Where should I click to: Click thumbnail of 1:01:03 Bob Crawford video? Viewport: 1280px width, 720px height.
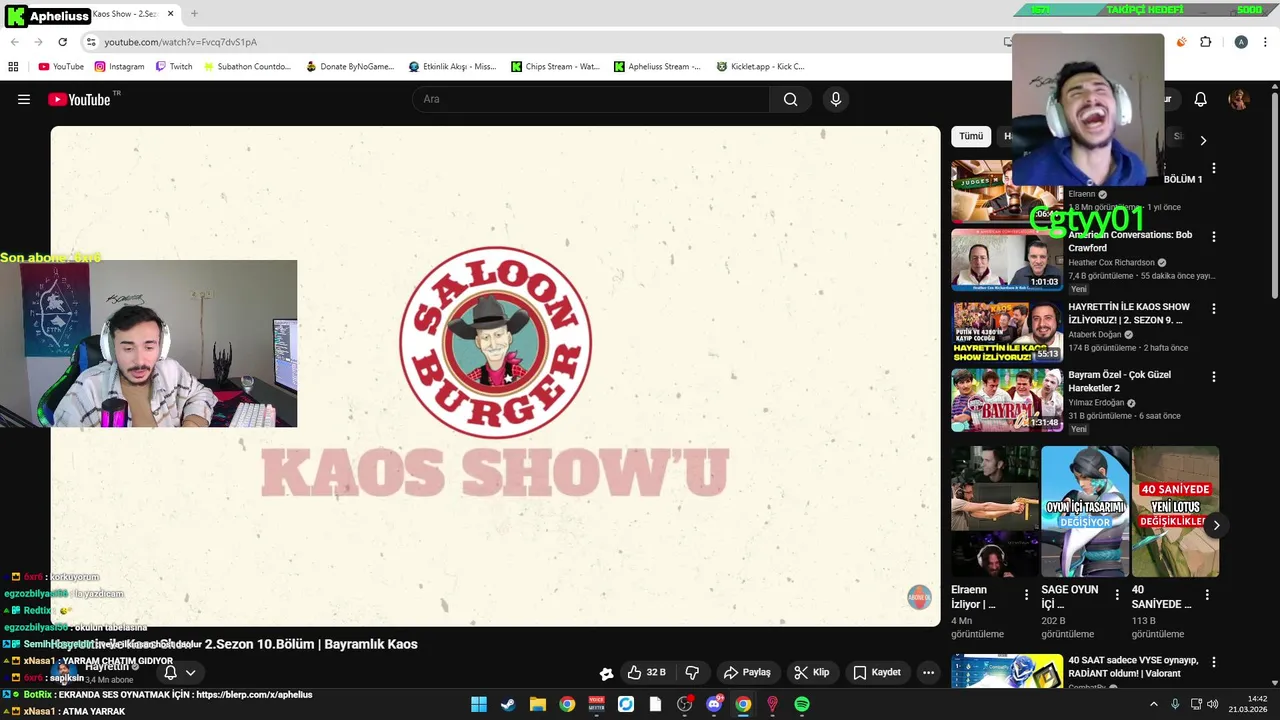coord(1007,260)
